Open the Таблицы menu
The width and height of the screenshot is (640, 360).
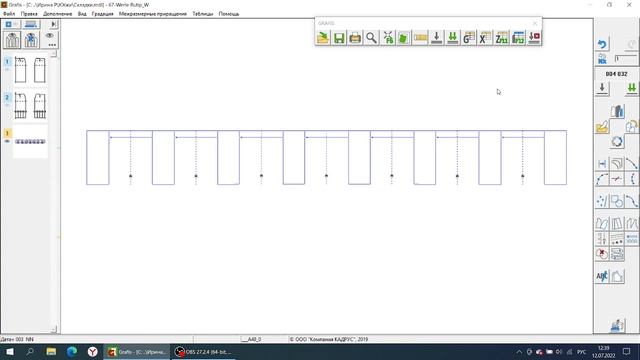(x=203, y=14)
